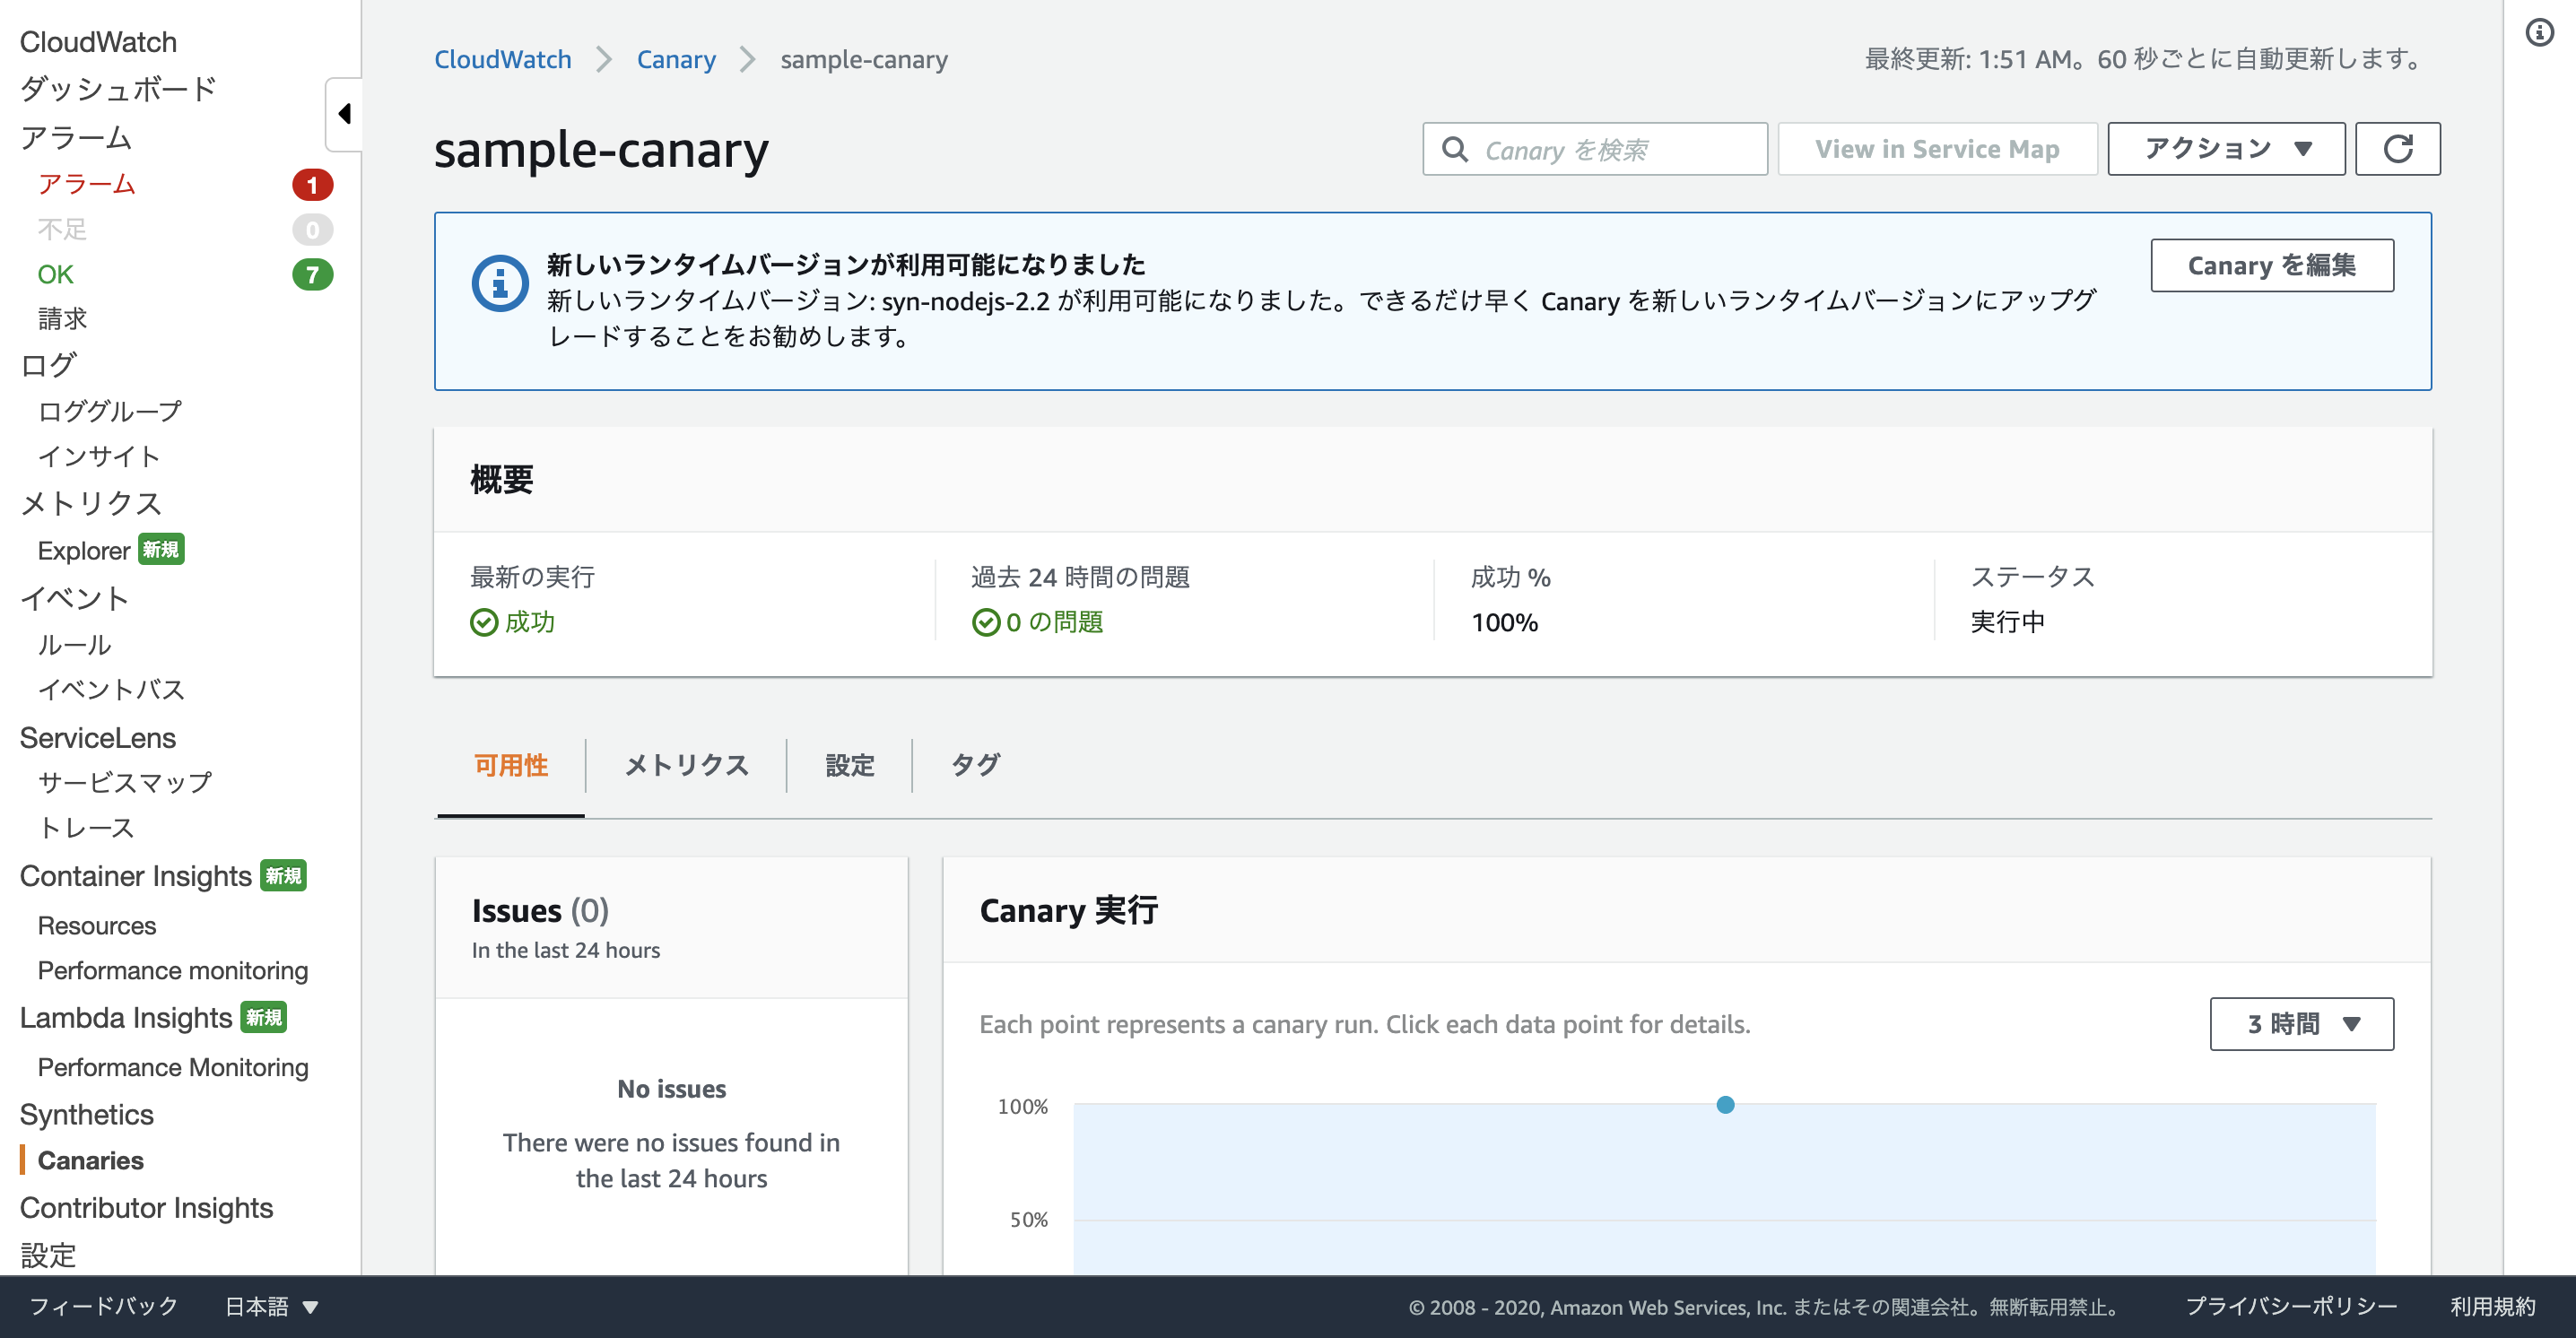Image resolution: width=2576 pixels, height=1338 pixels.
Task: Click the grey 不足 count badge 0
Action: click(x=312, y=230)
